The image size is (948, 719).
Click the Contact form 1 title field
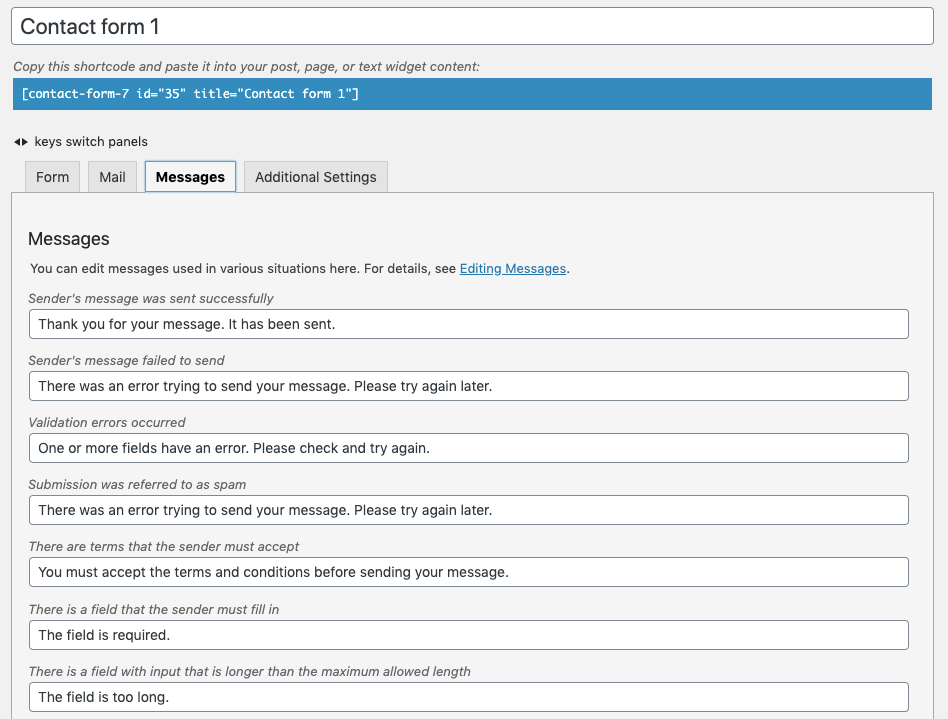click(x=472, y=27)
